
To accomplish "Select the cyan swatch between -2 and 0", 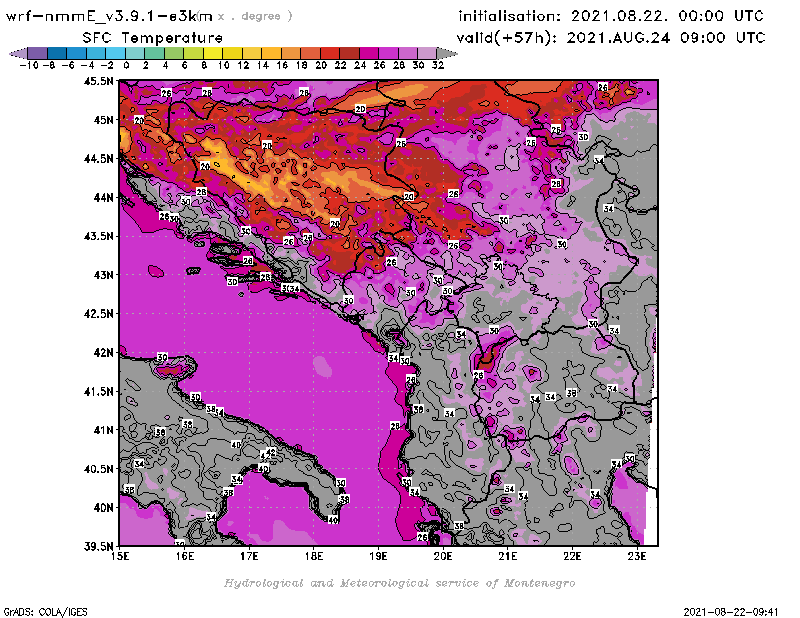I will pyautogui.click(x=115, y=52).
